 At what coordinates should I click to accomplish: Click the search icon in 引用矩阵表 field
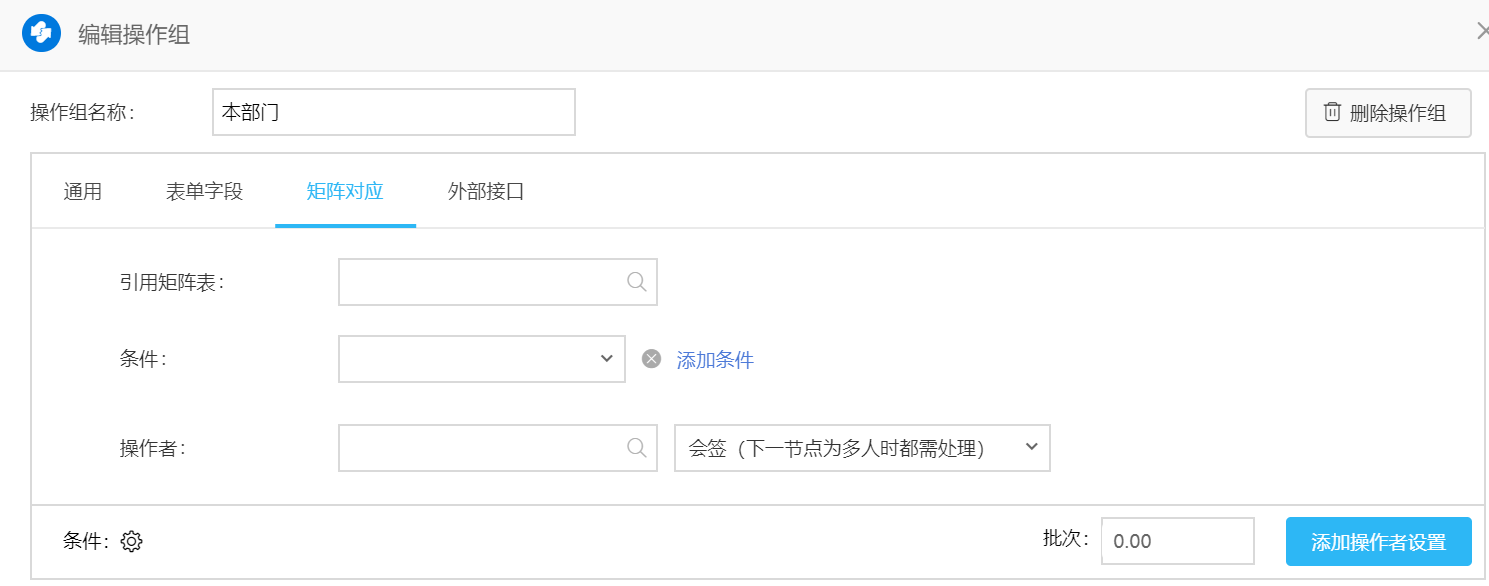[x=636, y=282]
